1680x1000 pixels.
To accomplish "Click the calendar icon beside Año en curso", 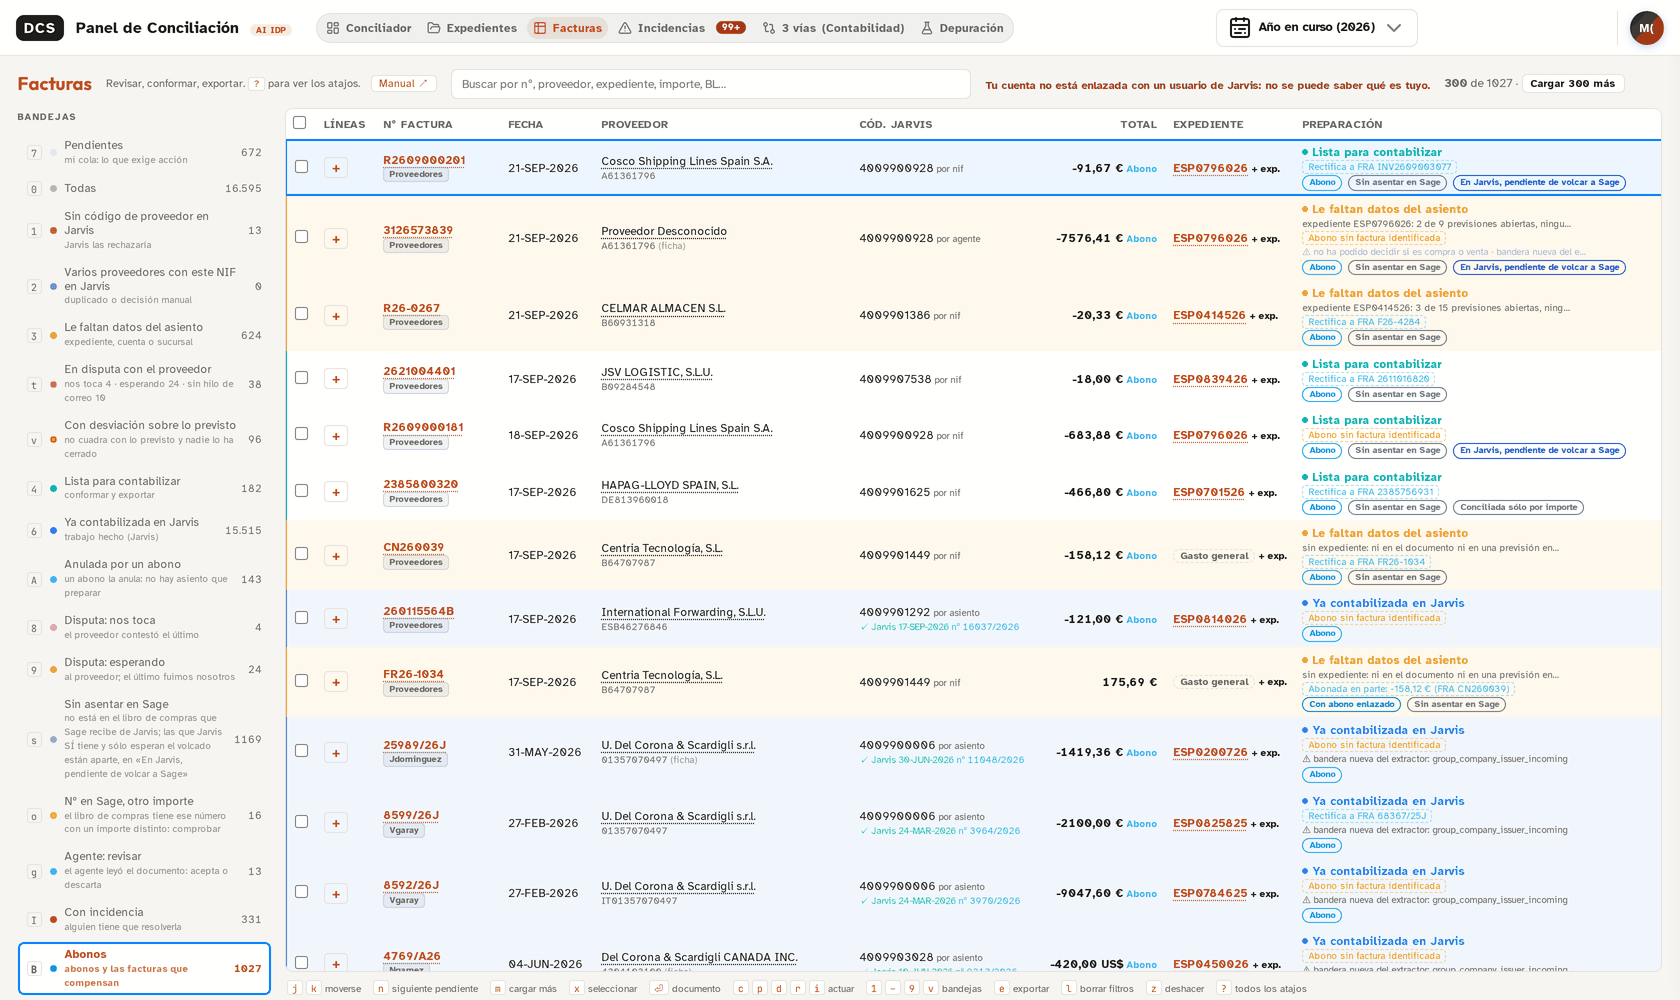I will click(1240, 28).
